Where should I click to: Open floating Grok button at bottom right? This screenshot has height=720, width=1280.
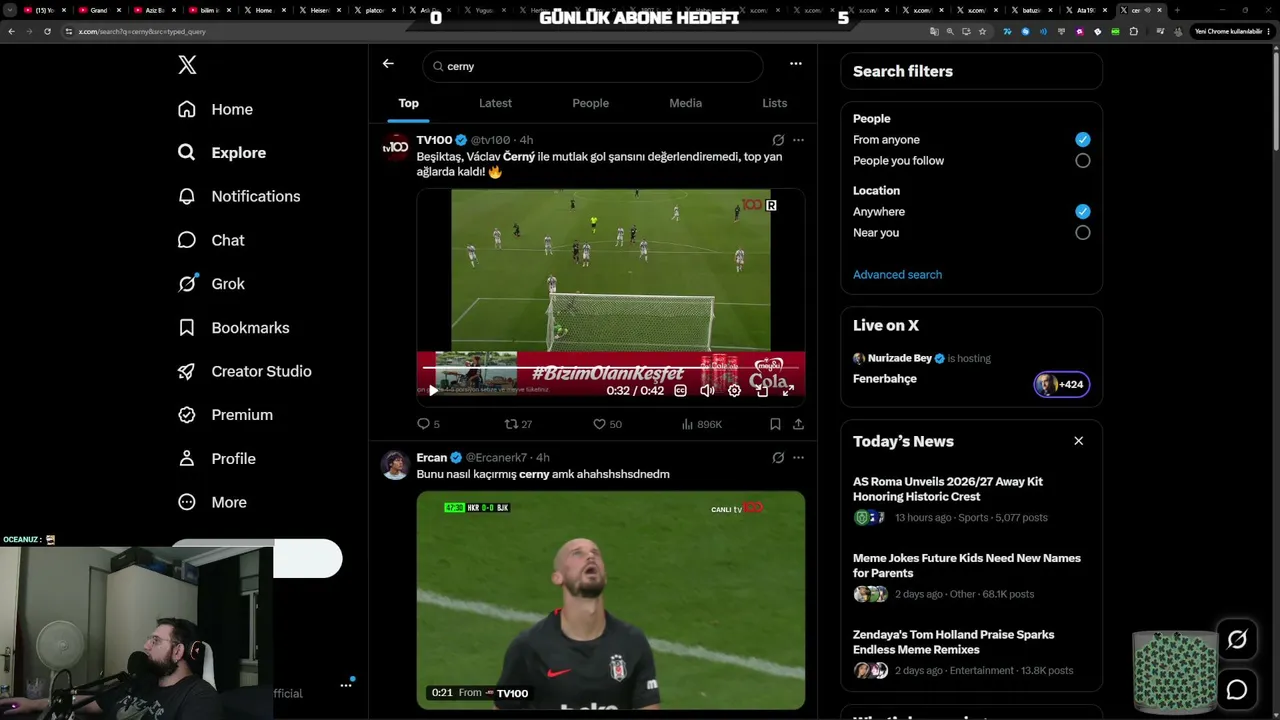(x=1237, y=640)
